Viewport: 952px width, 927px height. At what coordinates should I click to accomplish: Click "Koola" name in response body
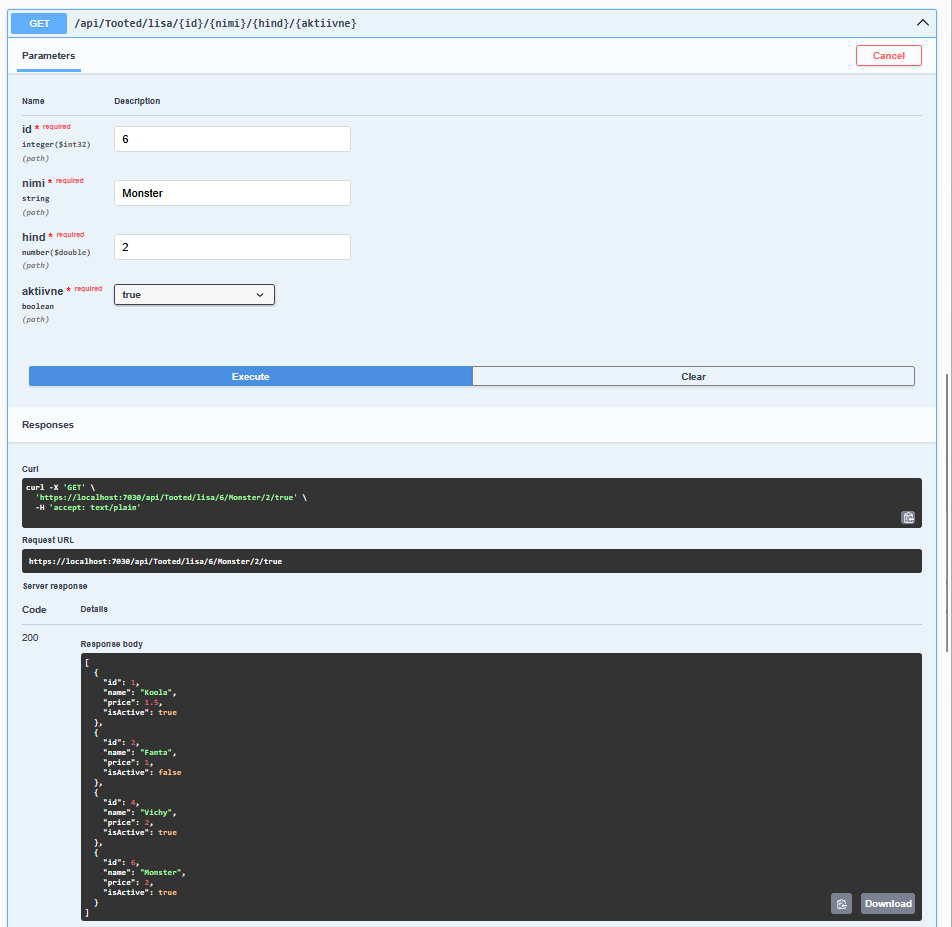click(x=158, y=693)
